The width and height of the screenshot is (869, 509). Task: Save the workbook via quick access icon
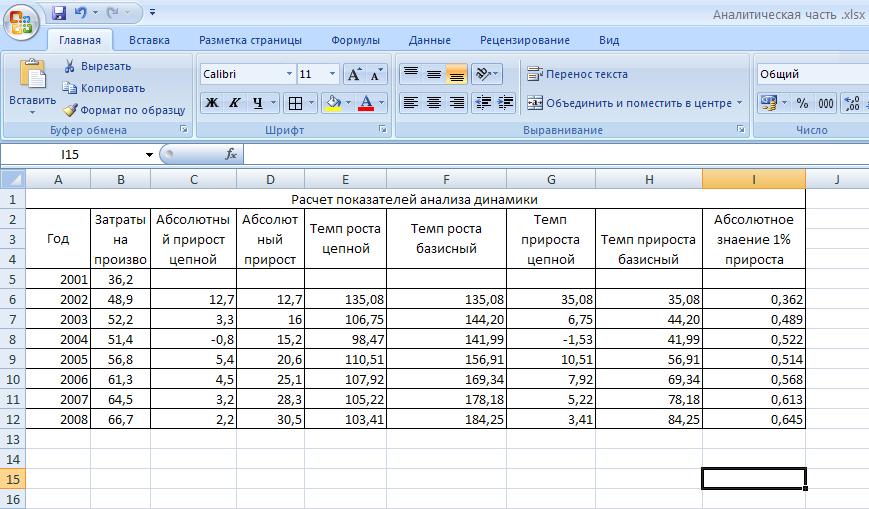pos(59,12)
